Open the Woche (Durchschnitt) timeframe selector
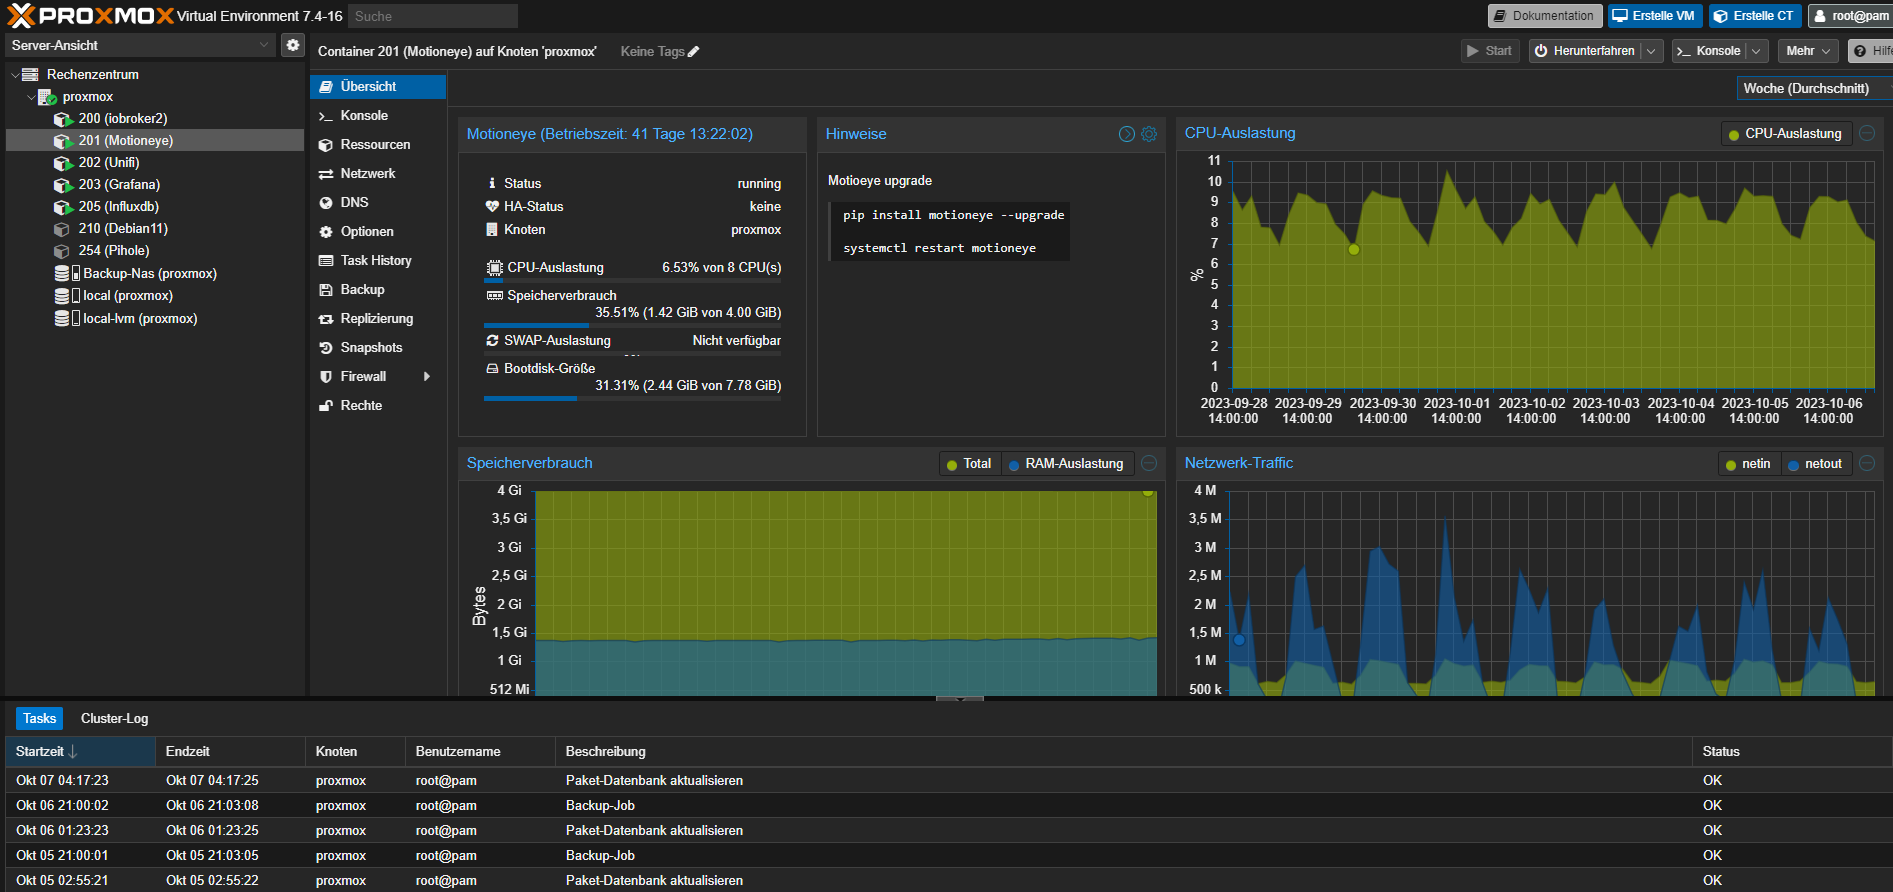1893x892 pixels. tap(1813, 89)
